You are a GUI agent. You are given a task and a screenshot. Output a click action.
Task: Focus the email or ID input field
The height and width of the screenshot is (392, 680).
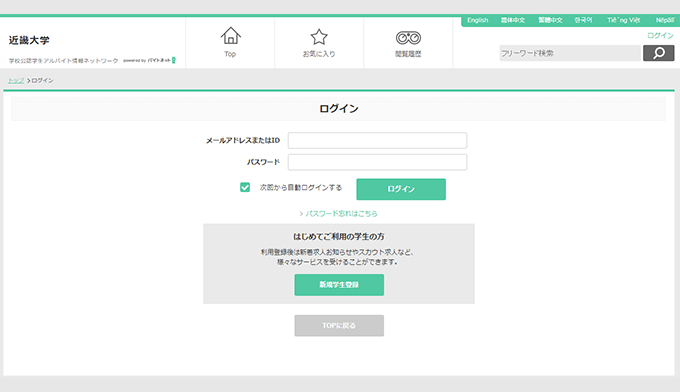coord(377,140)
